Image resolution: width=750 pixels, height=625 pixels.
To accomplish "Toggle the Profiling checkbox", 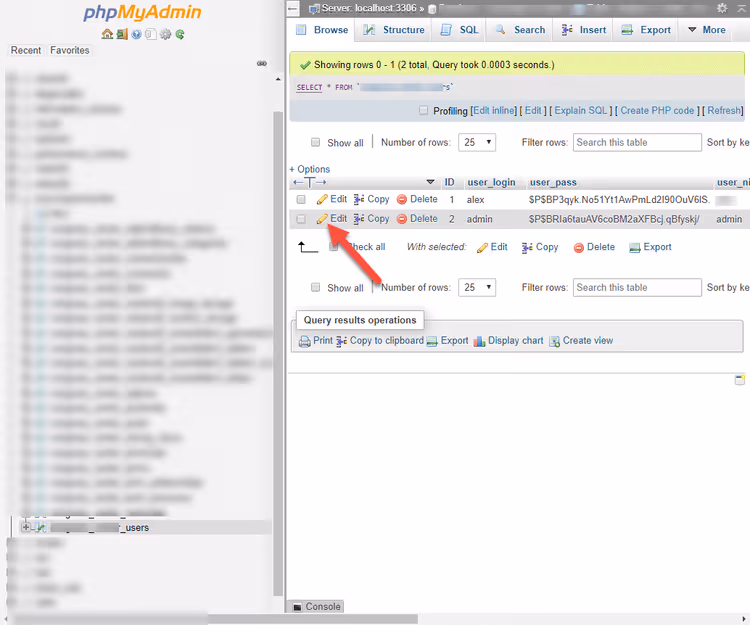I will pyautogui.click(x=423, y=110).
